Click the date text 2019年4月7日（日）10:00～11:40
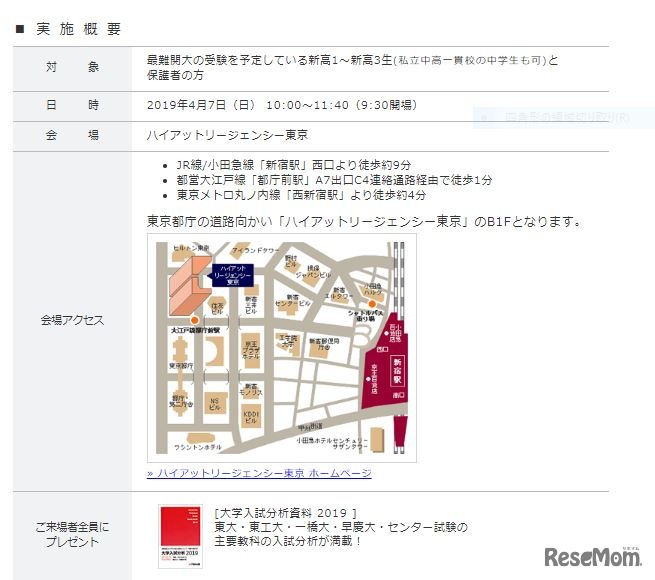 248,105
